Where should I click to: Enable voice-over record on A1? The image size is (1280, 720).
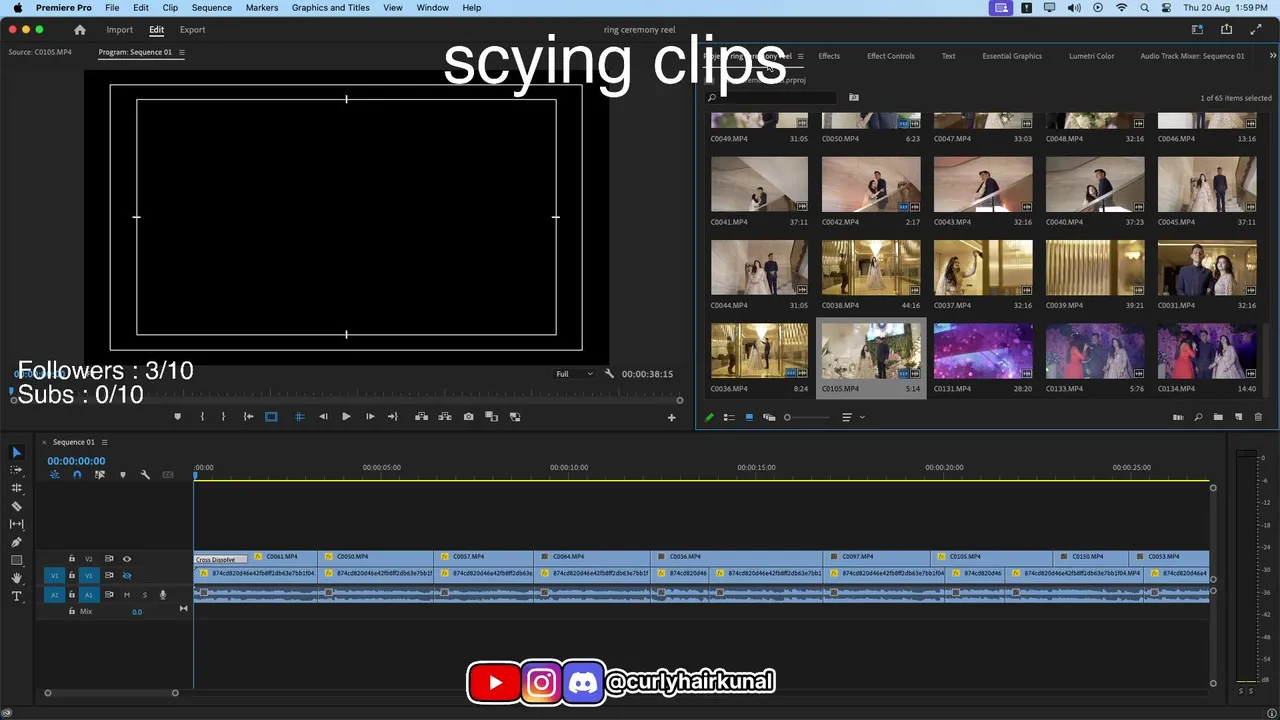point(163,595)
